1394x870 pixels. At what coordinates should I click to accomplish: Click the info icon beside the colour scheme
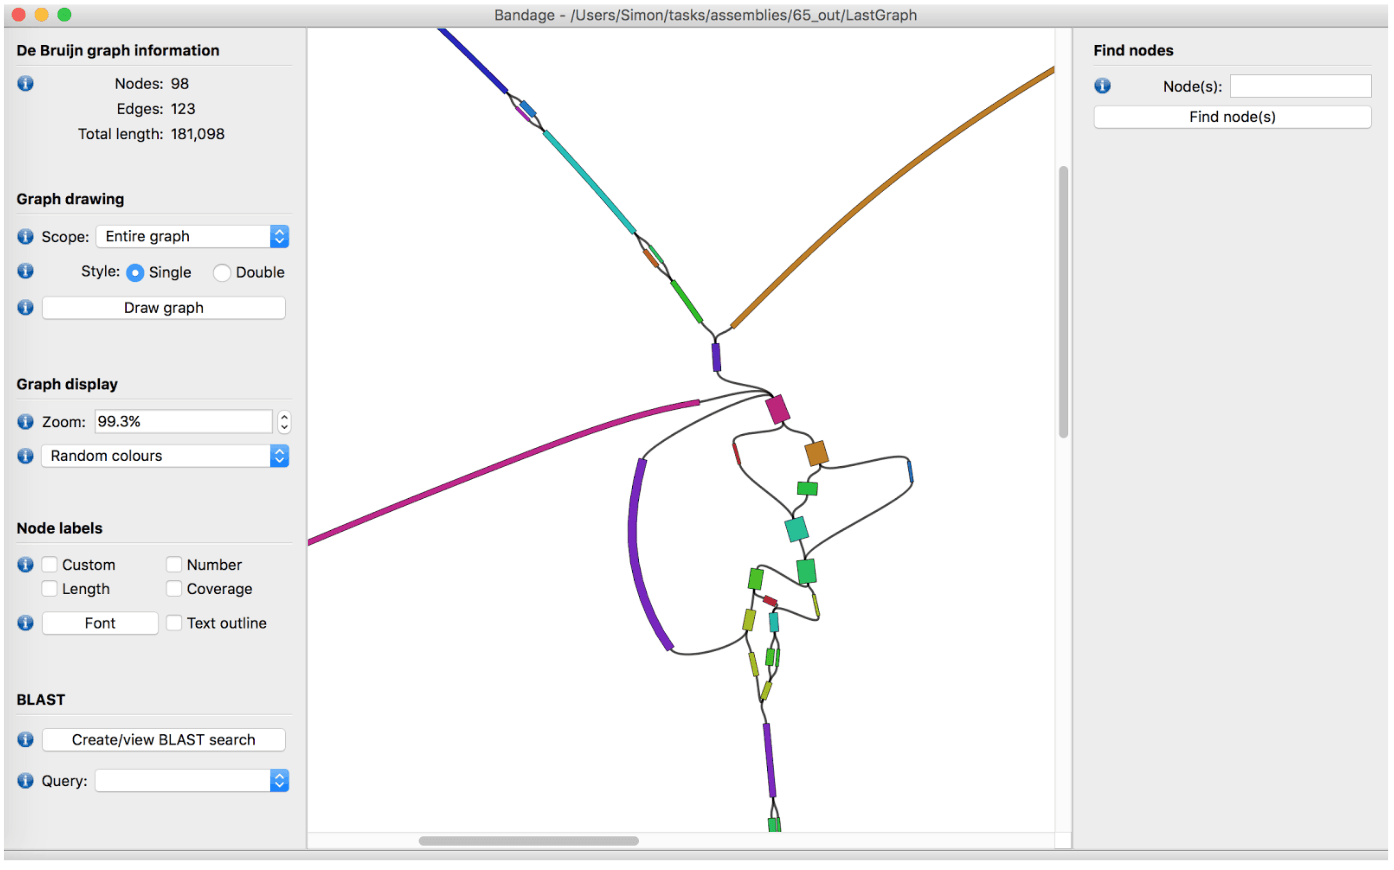tap(25, 456)
